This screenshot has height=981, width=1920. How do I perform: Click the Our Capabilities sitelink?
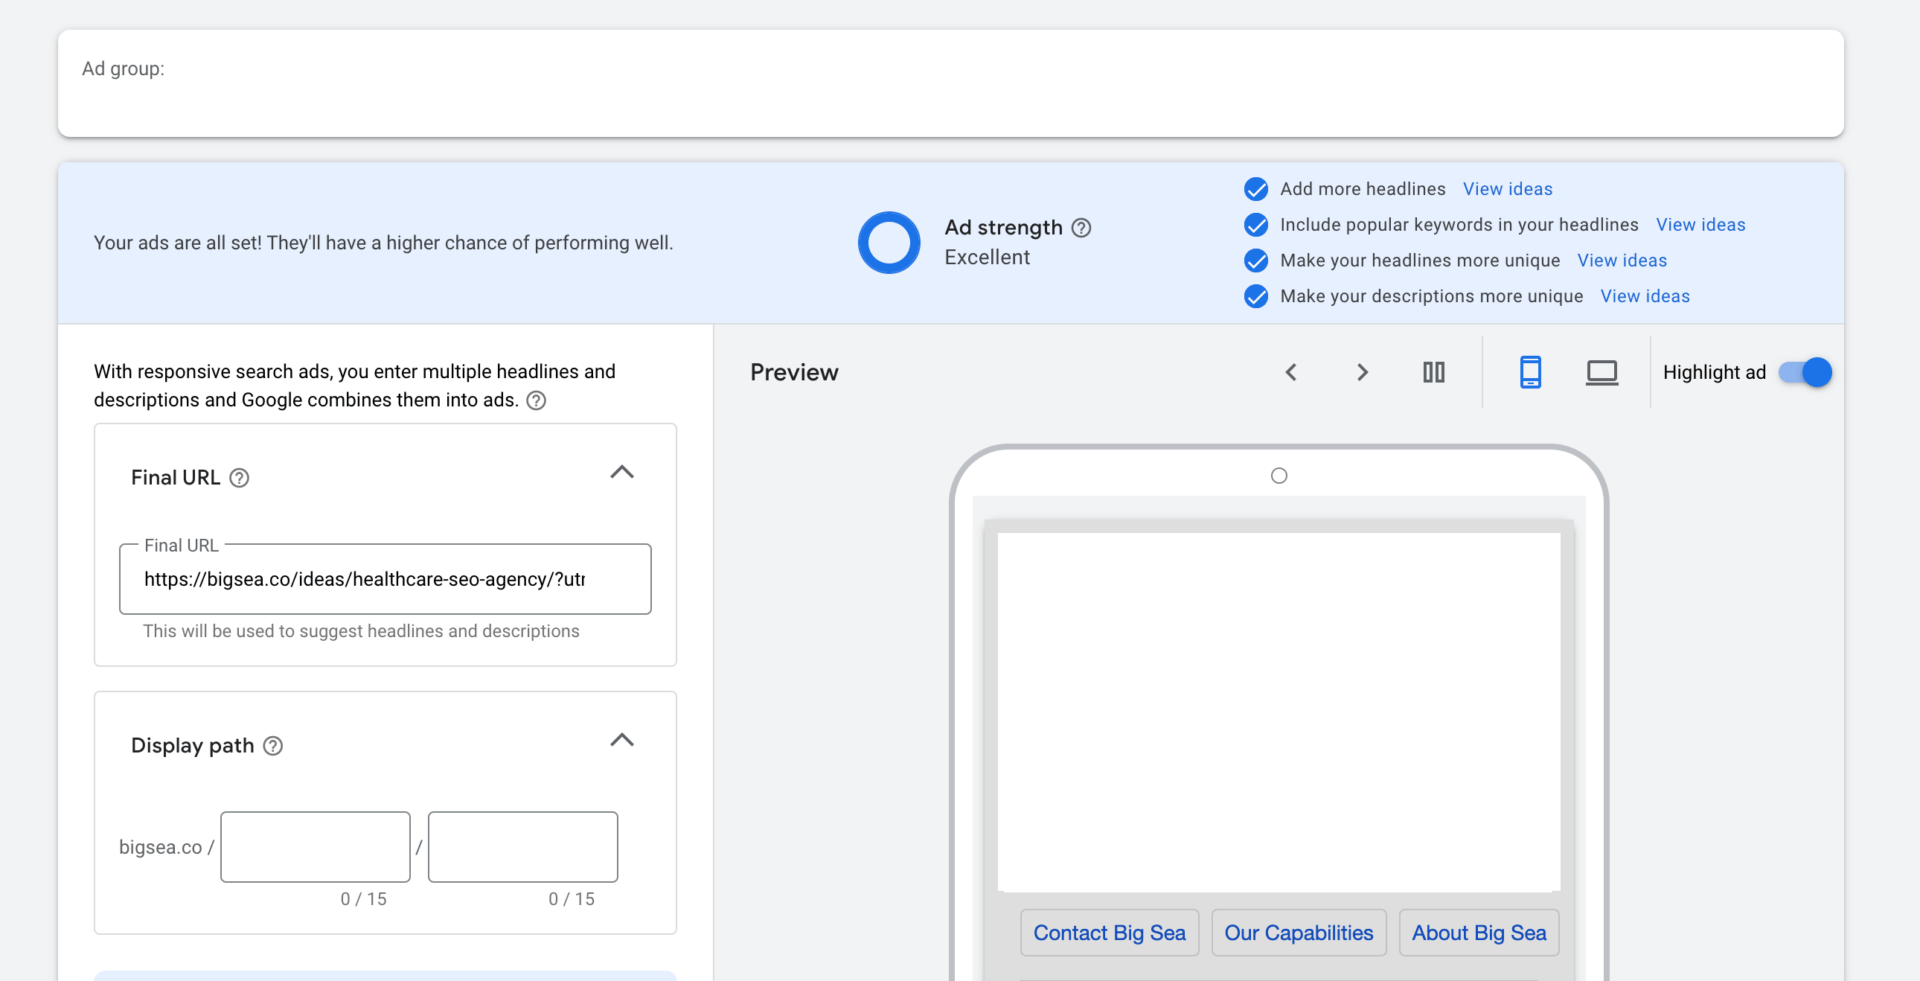1299,933
